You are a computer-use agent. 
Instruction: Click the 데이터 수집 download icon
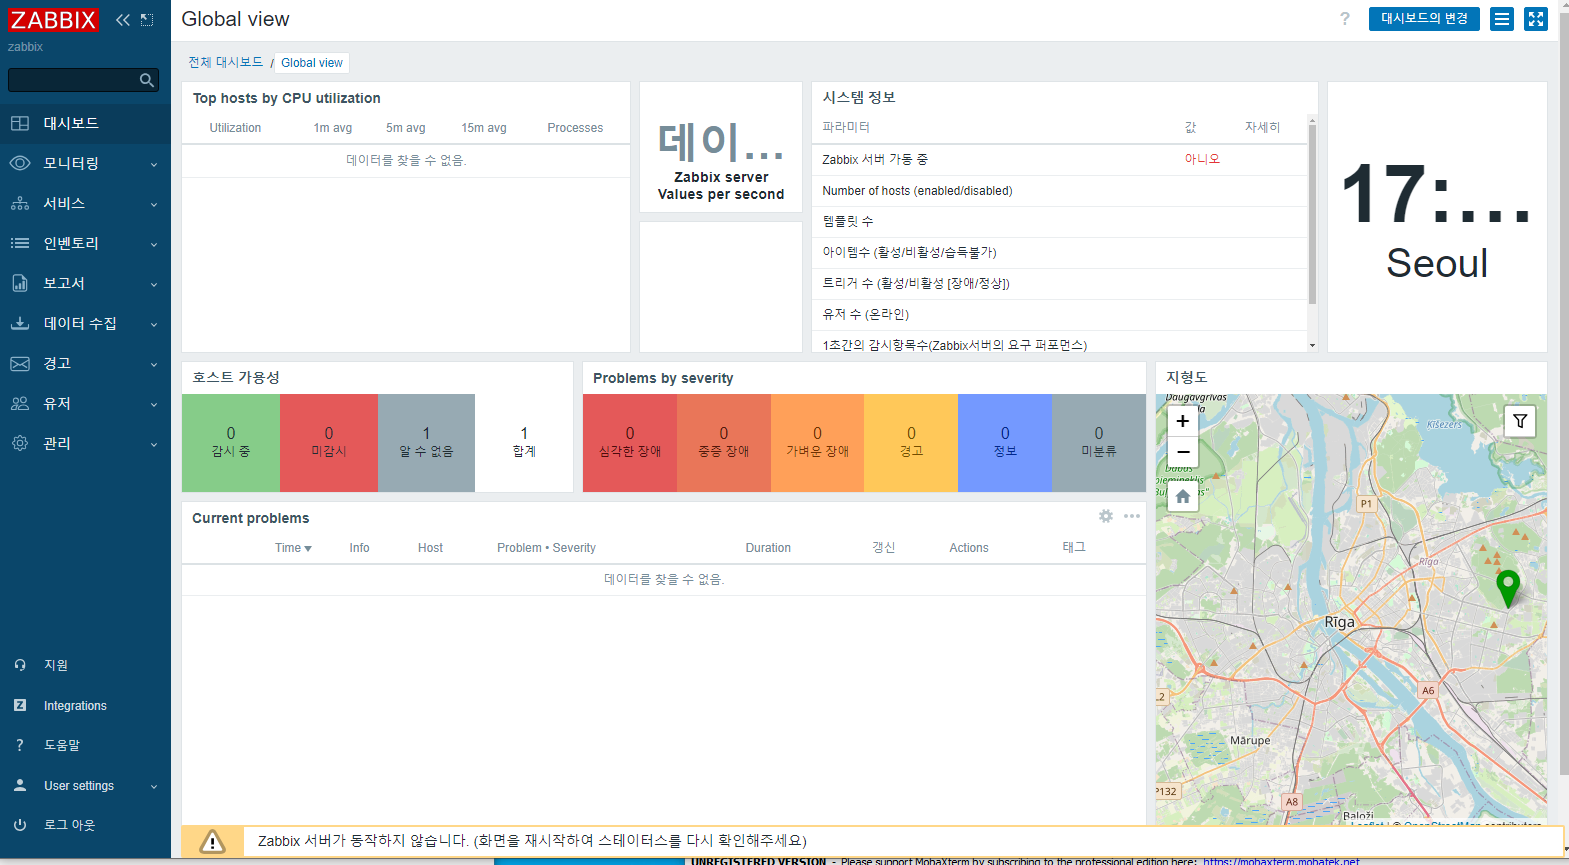pyautogui.click(x=20, y=323)
